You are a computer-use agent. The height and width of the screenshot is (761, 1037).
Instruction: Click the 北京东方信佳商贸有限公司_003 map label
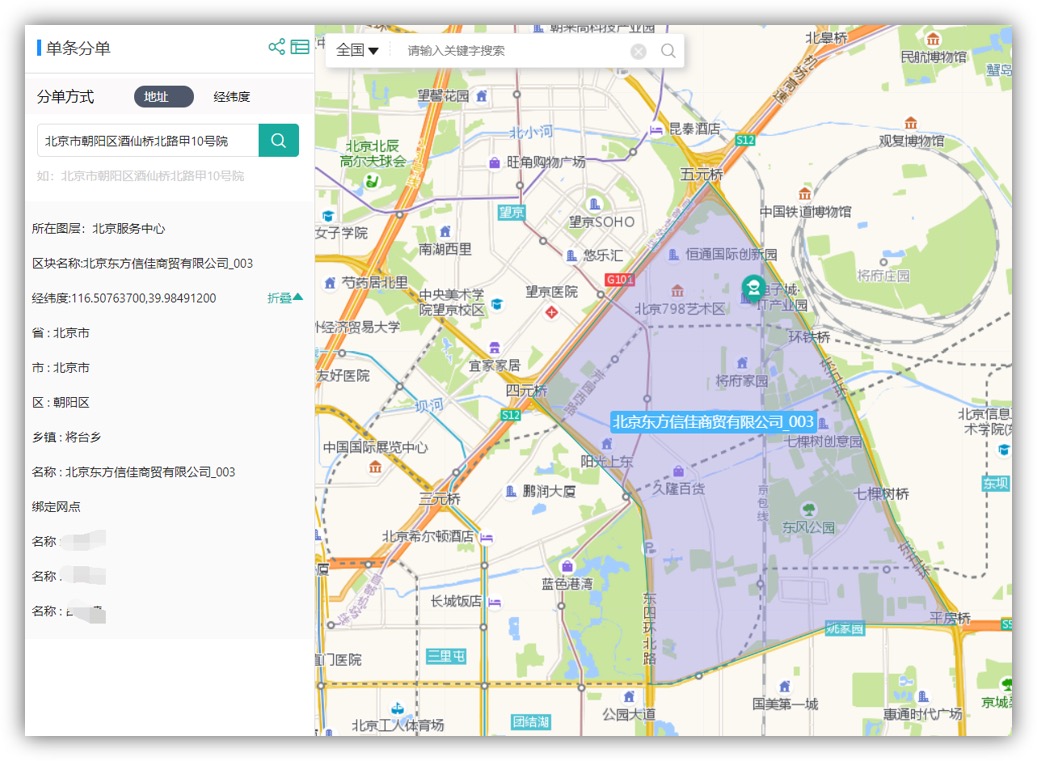(x=713, y=421)
